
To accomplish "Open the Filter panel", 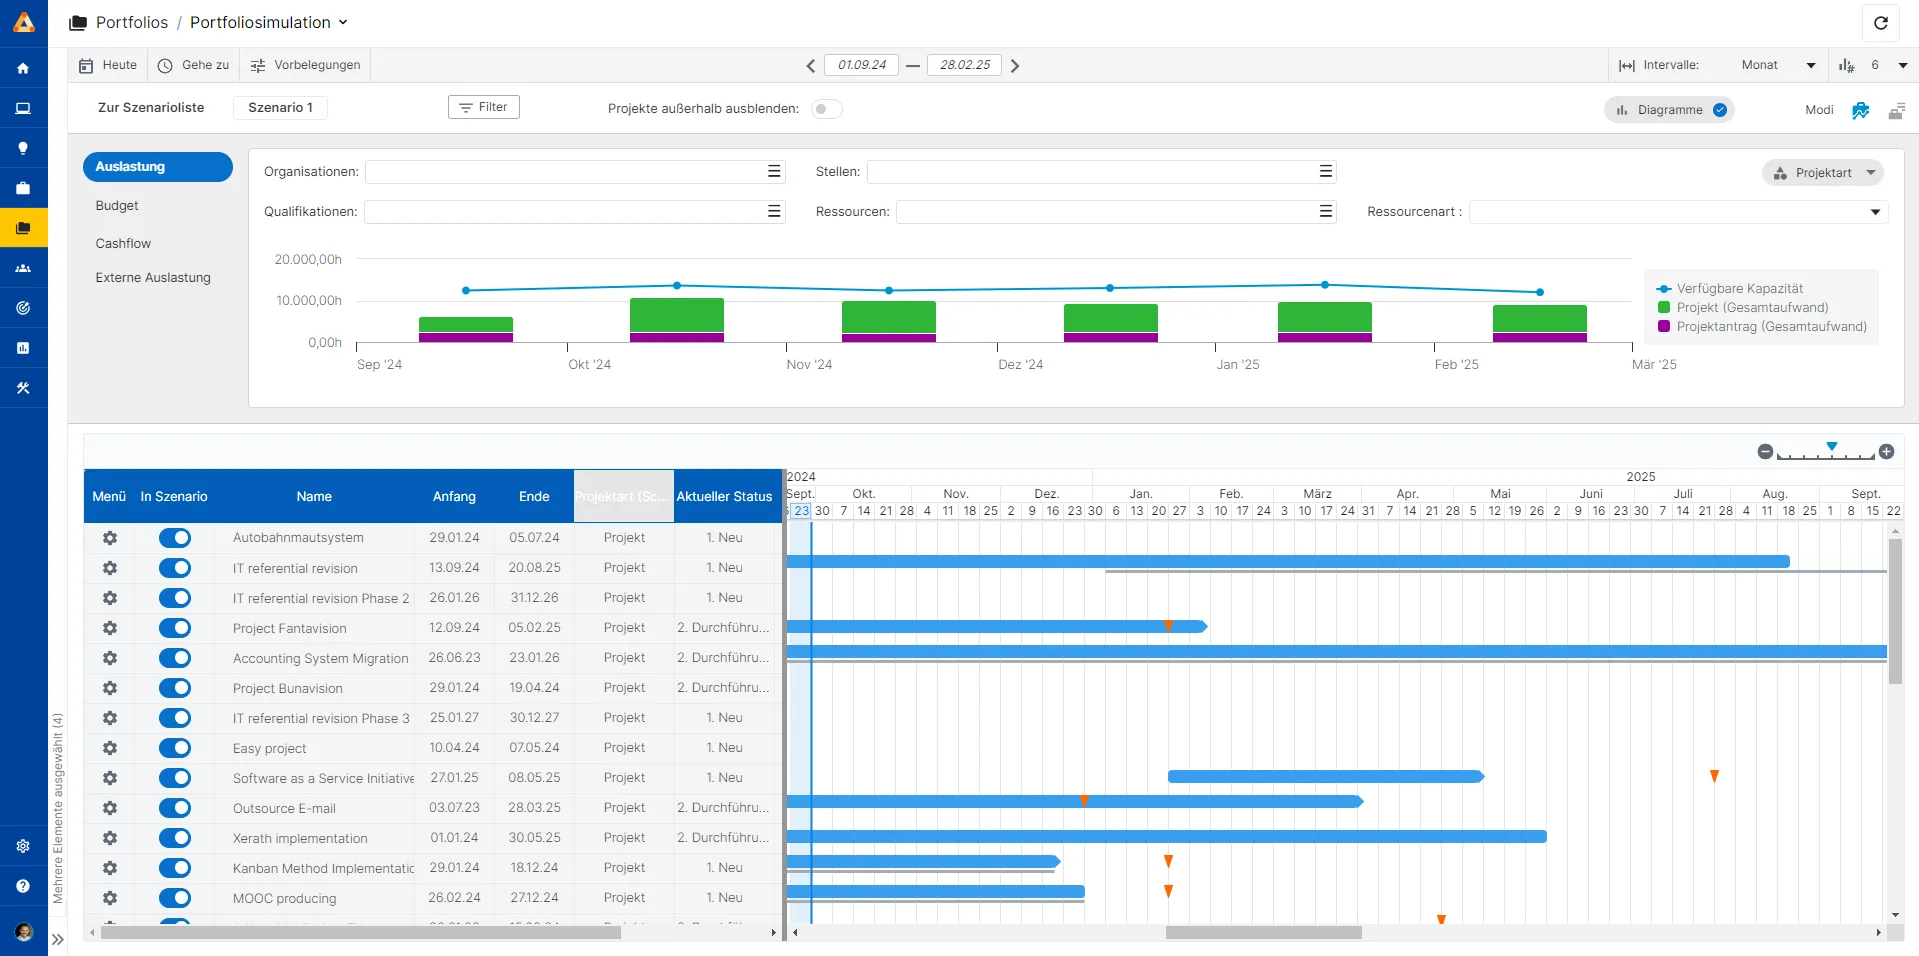I will 483,106.
